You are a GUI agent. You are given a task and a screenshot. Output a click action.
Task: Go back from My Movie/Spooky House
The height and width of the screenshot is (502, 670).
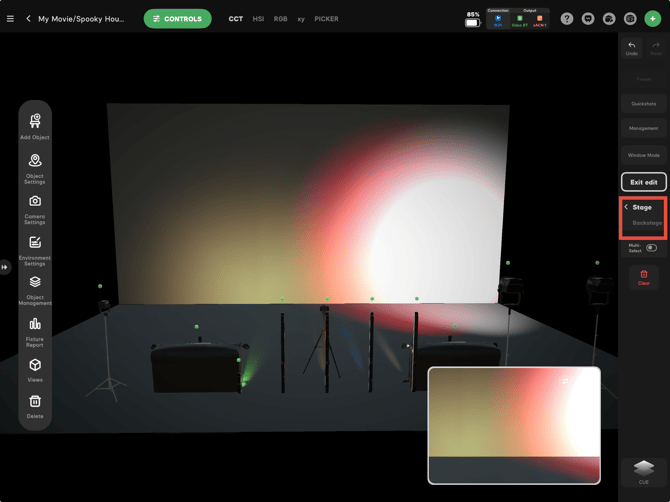click(x=28, y=19)
